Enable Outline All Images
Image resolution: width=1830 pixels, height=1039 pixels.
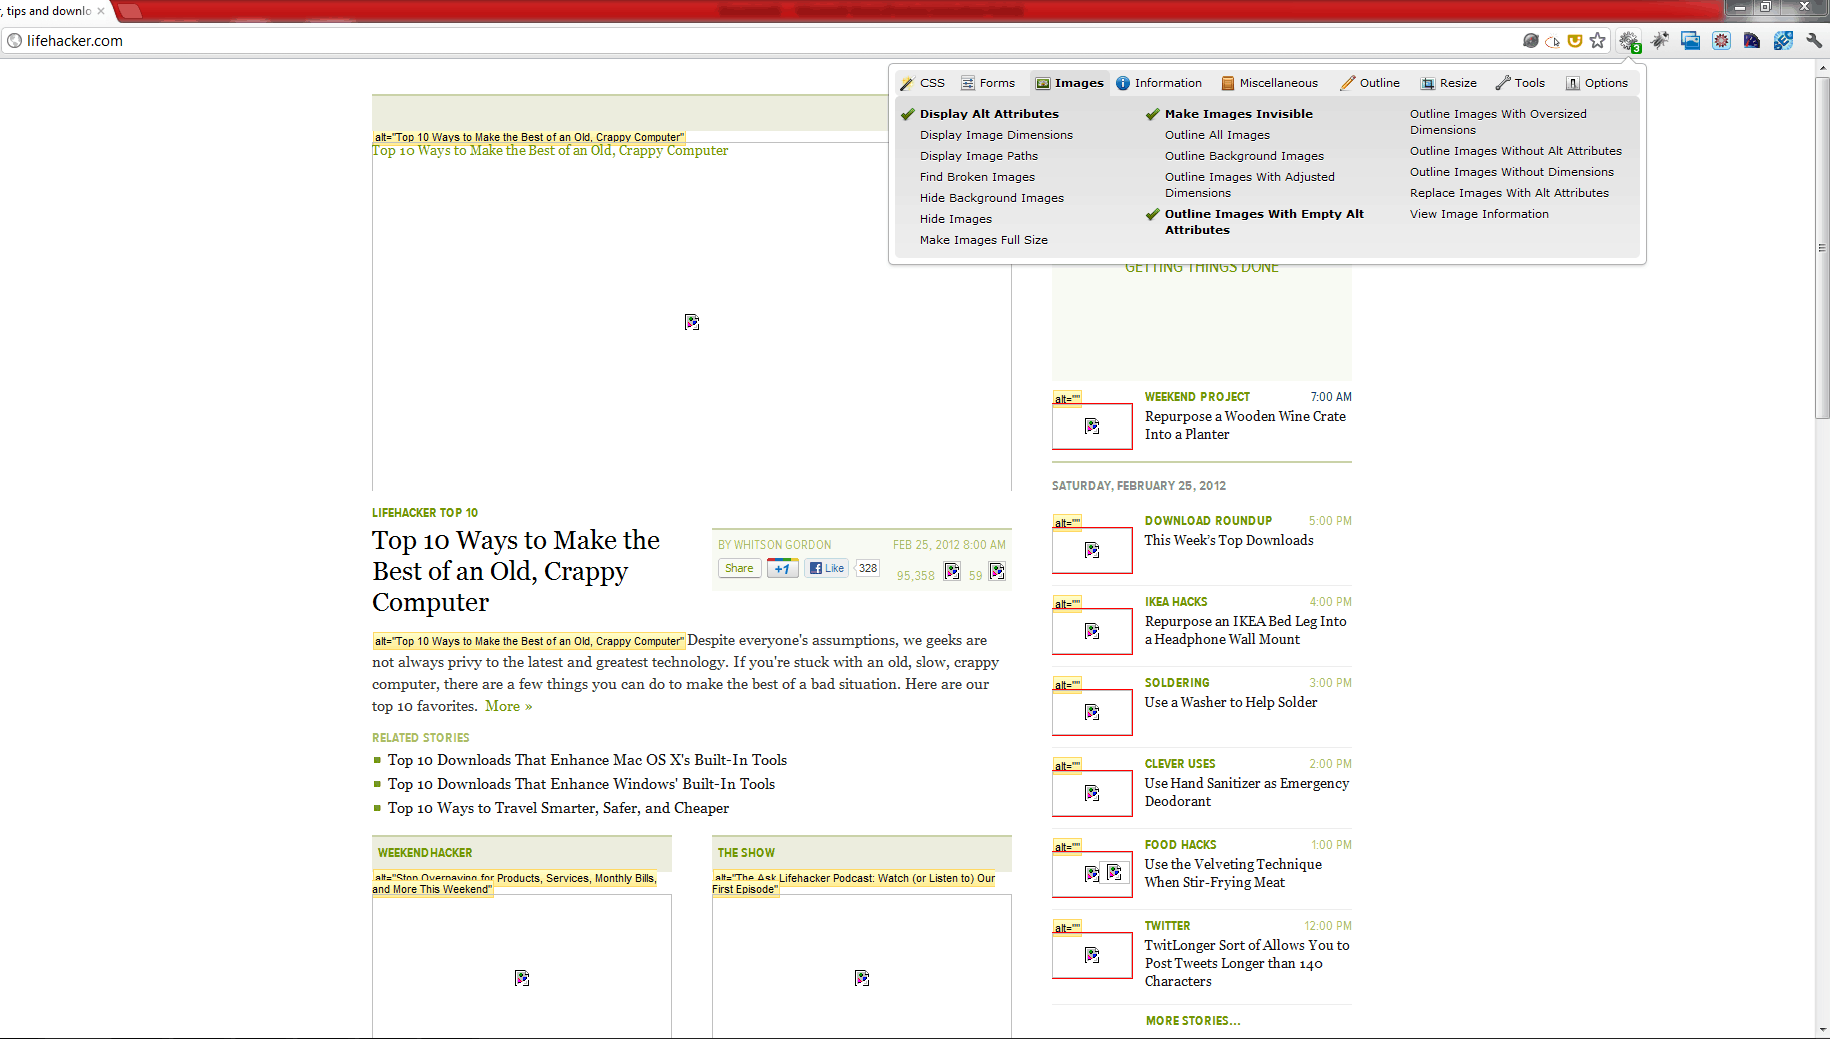[x=1217, y=135]
